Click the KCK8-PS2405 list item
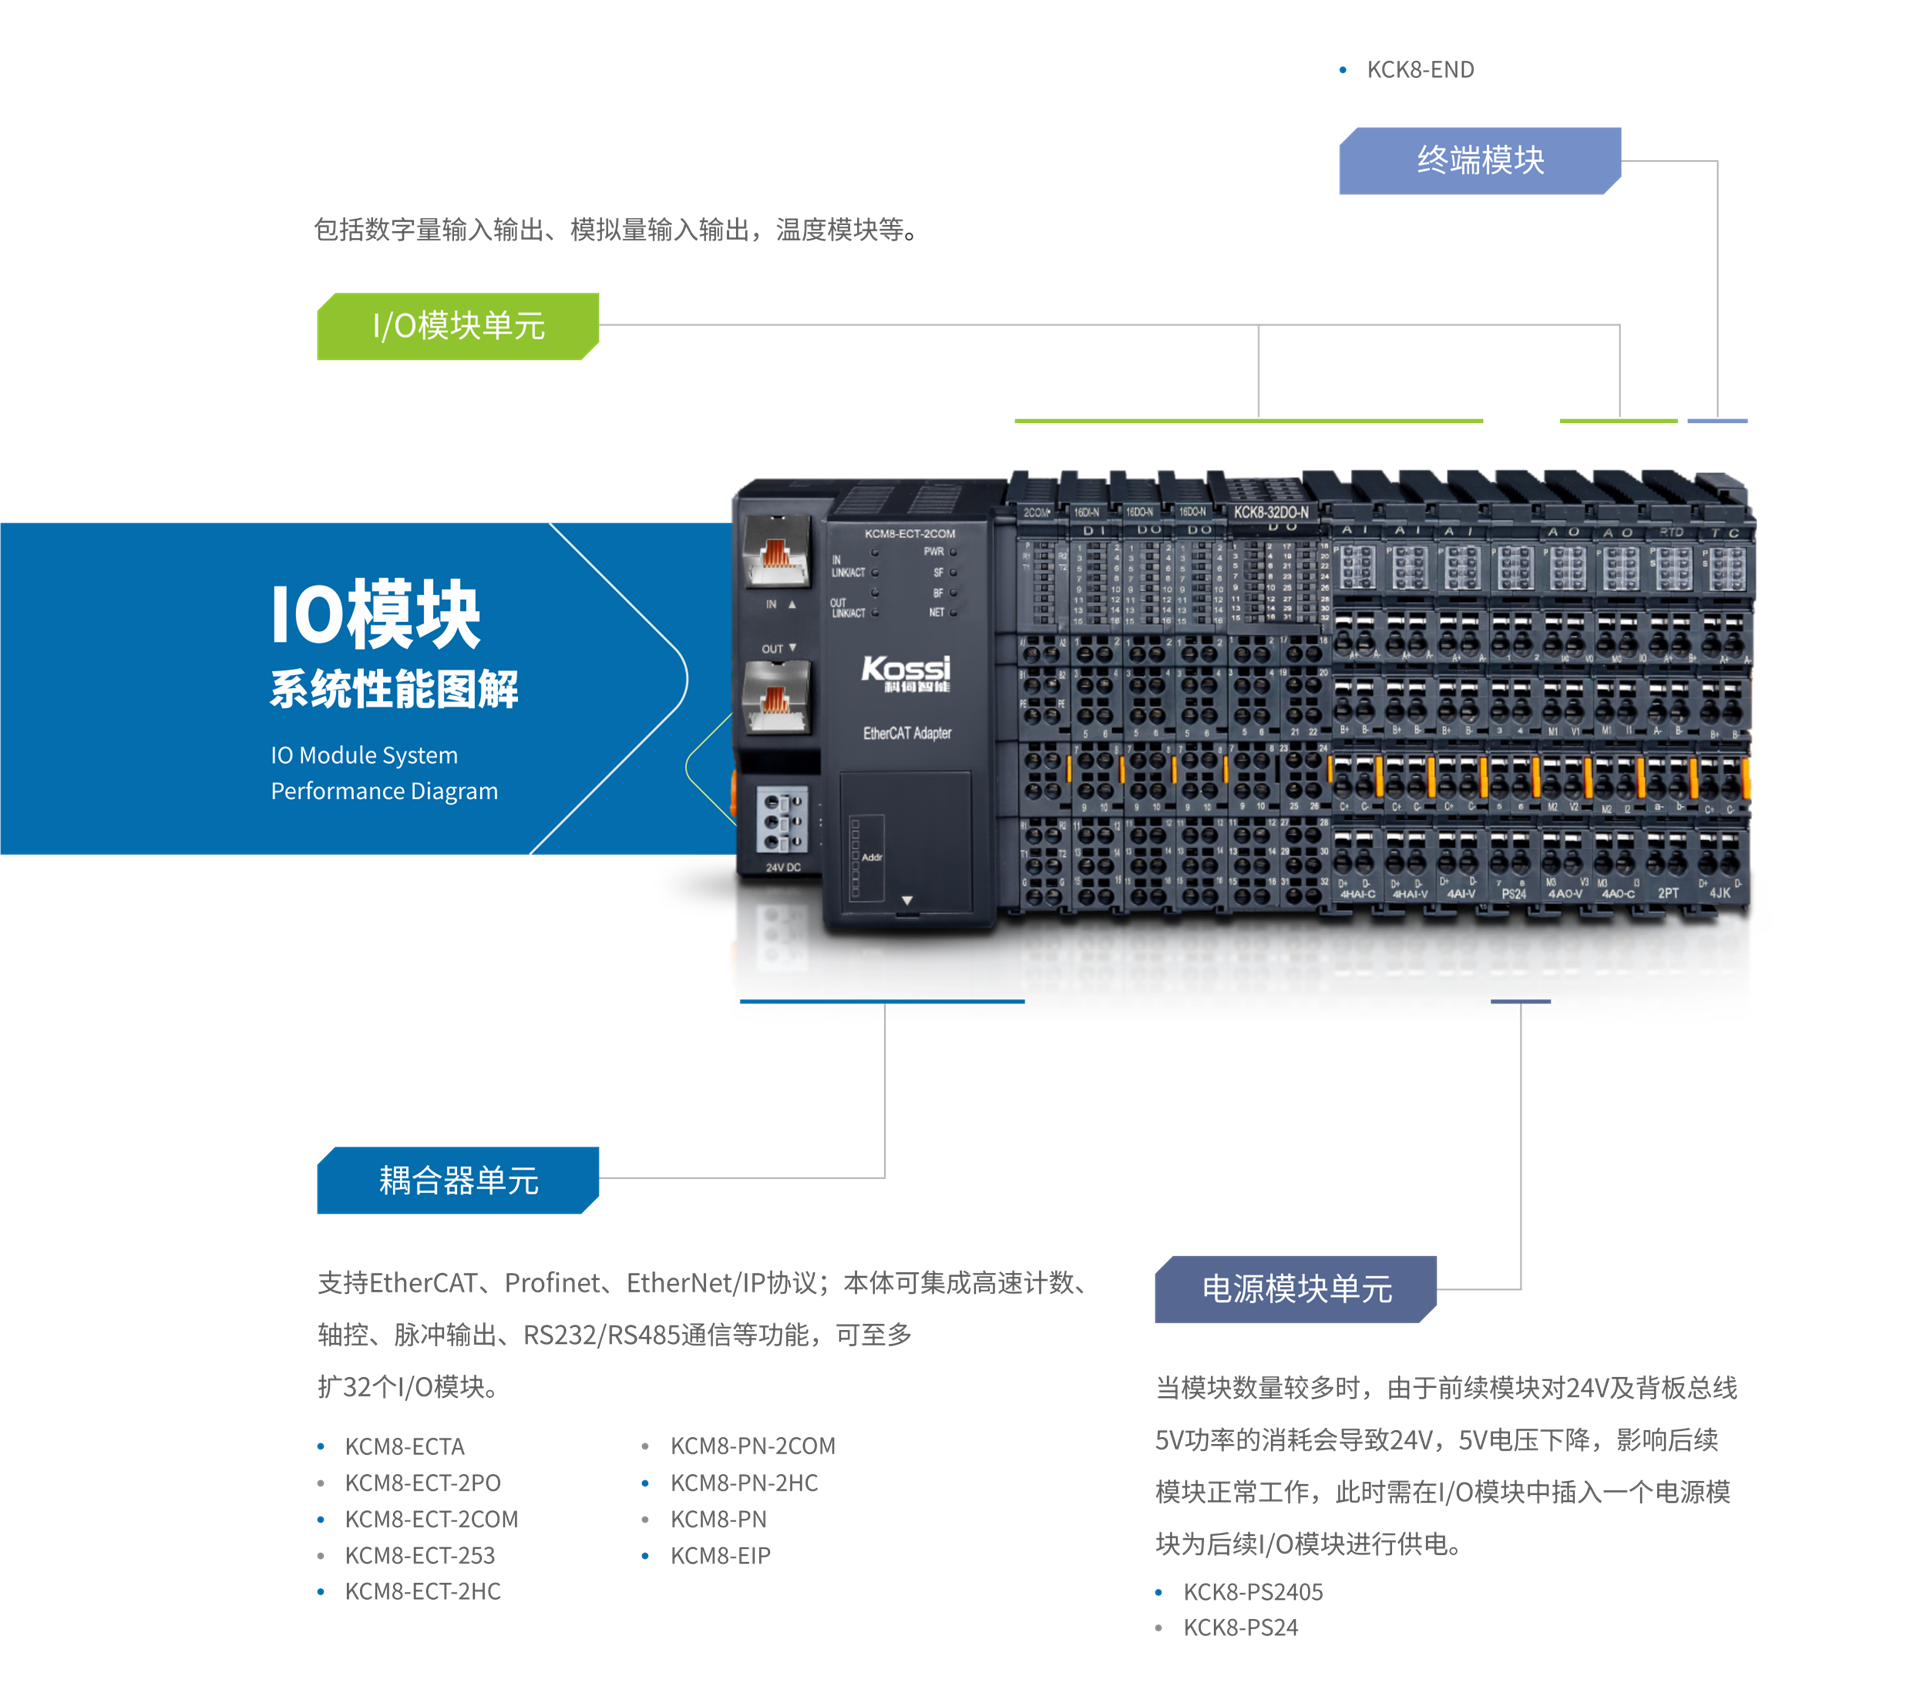Image resolution: width=1920 pixels, height=1683 pixels. click(1252, 1592)
